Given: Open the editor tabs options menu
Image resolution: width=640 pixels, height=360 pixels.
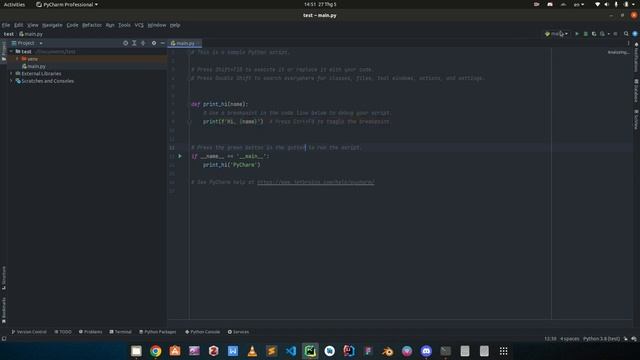Looking at the screenshot, I should click(628, 43).
